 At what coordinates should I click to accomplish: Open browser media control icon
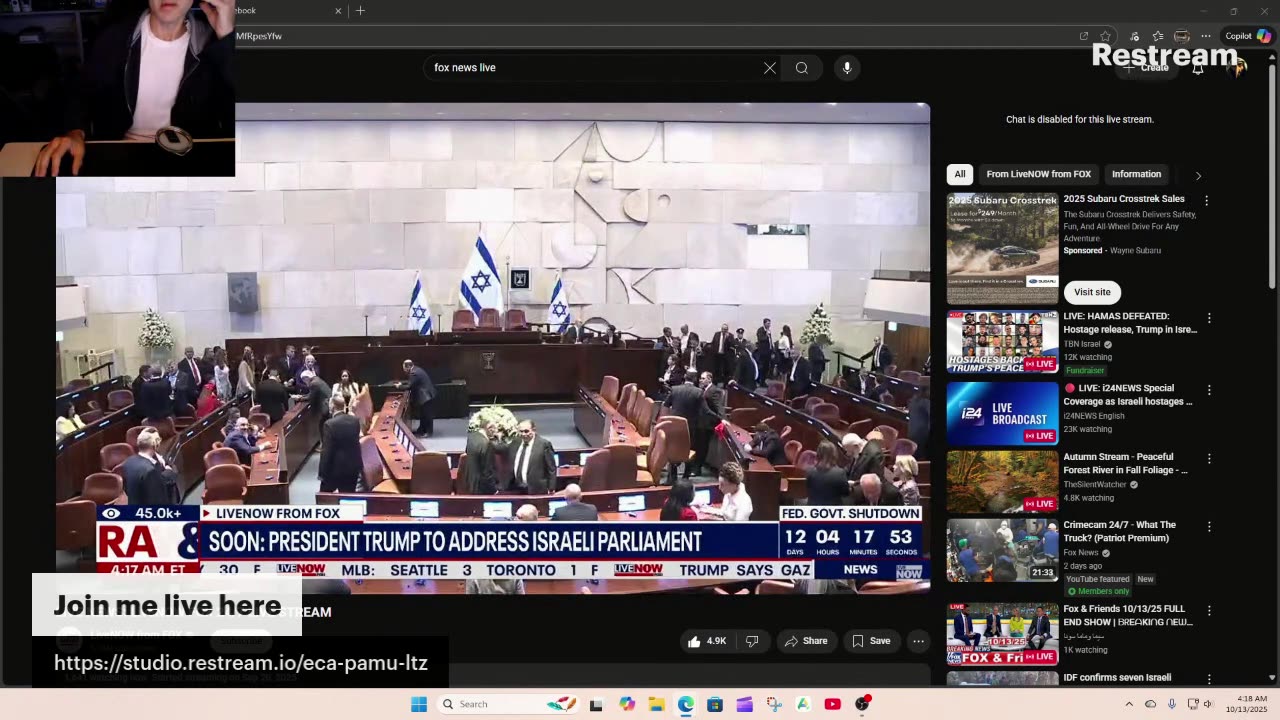[x=1133, y=36]
